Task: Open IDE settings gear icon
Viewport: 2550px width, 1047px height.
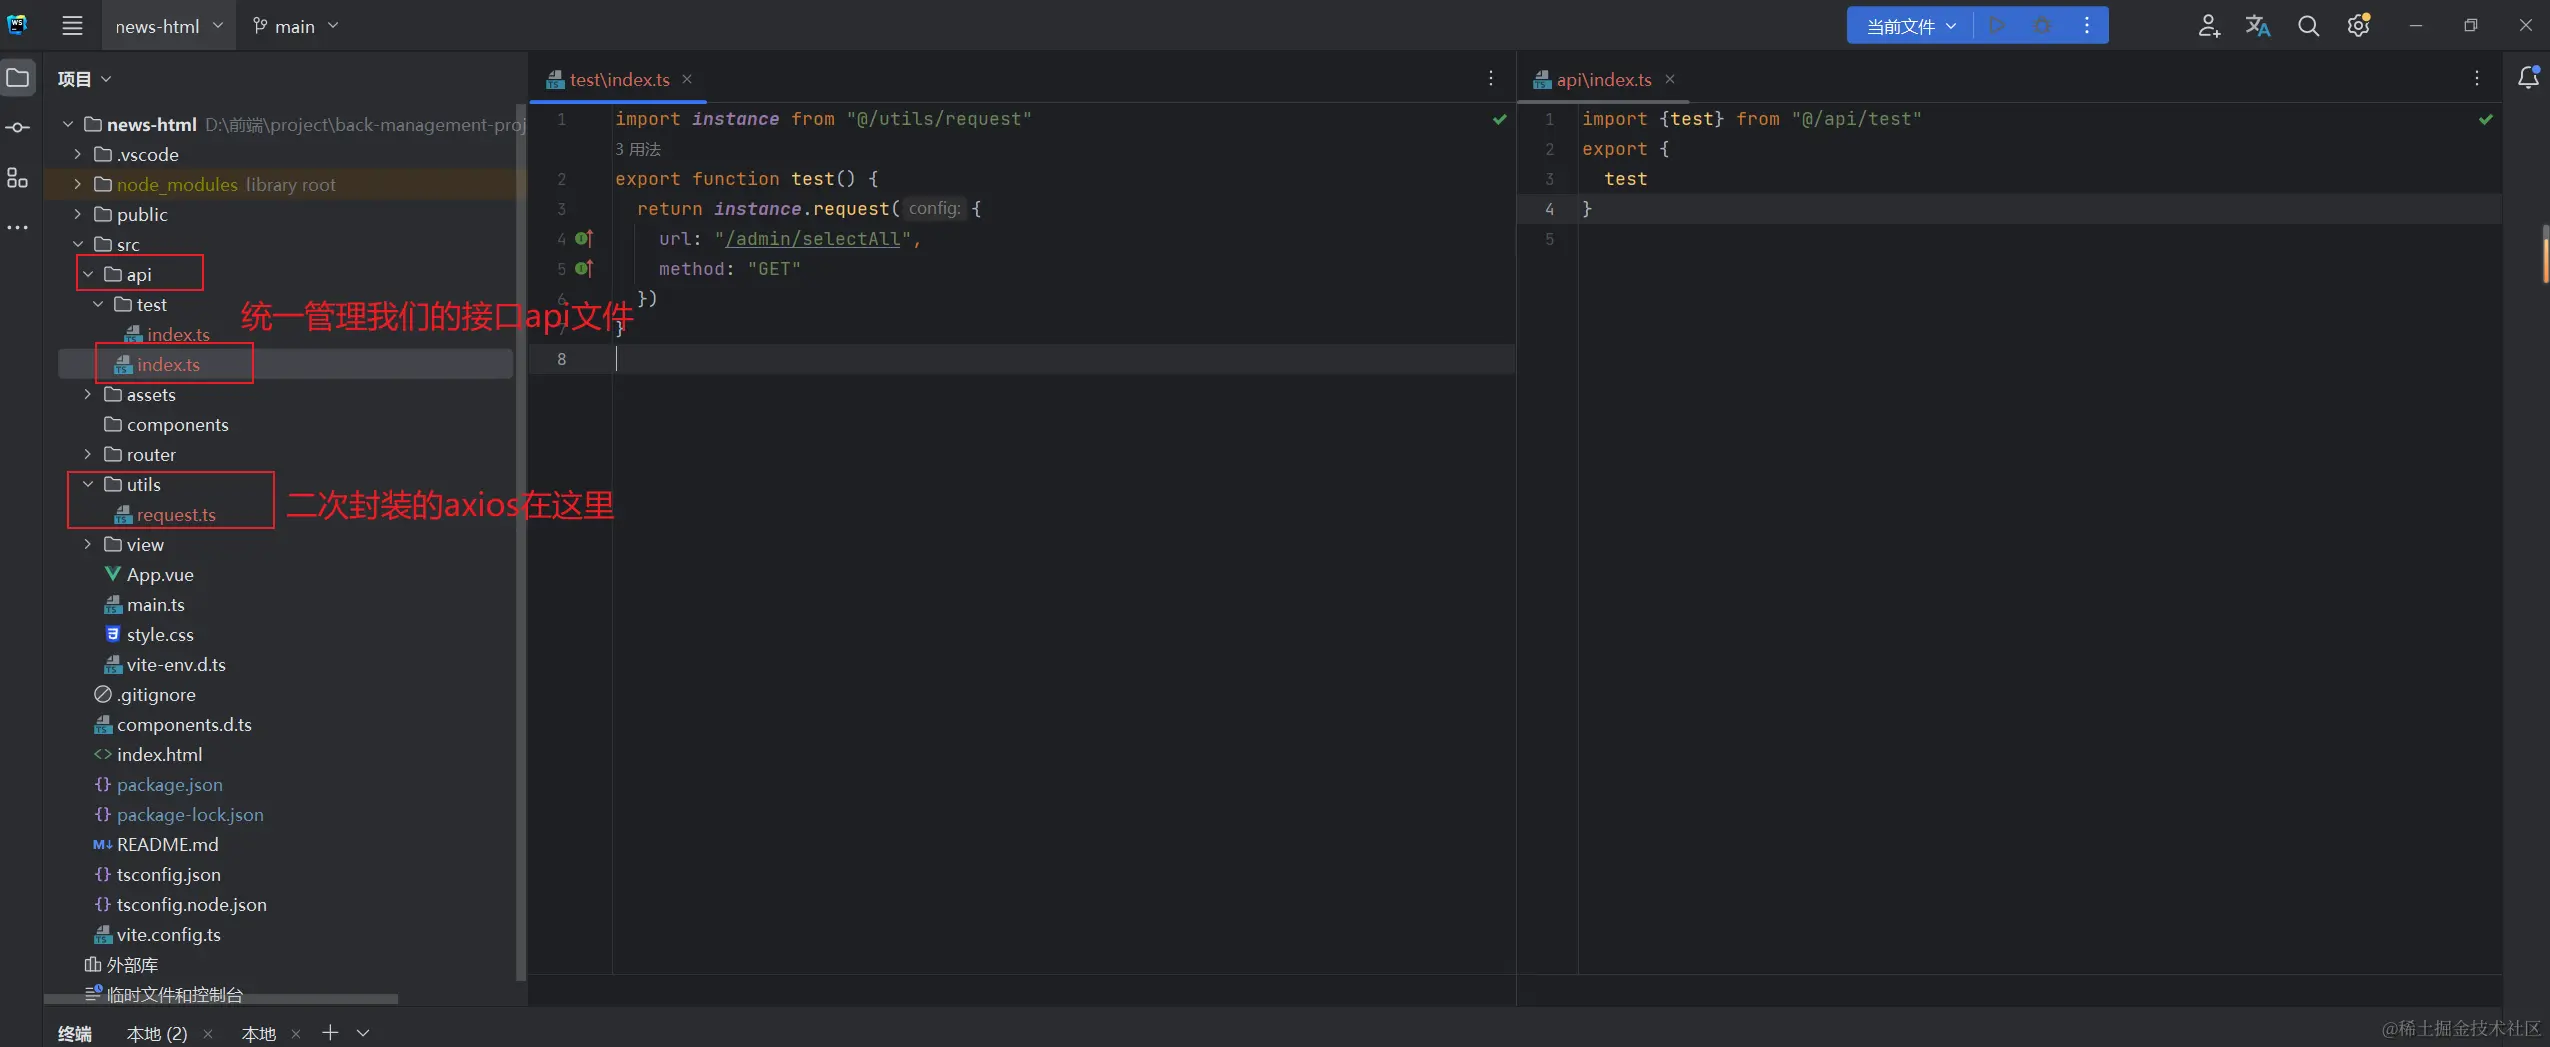Action: [x=2358, y=26]
